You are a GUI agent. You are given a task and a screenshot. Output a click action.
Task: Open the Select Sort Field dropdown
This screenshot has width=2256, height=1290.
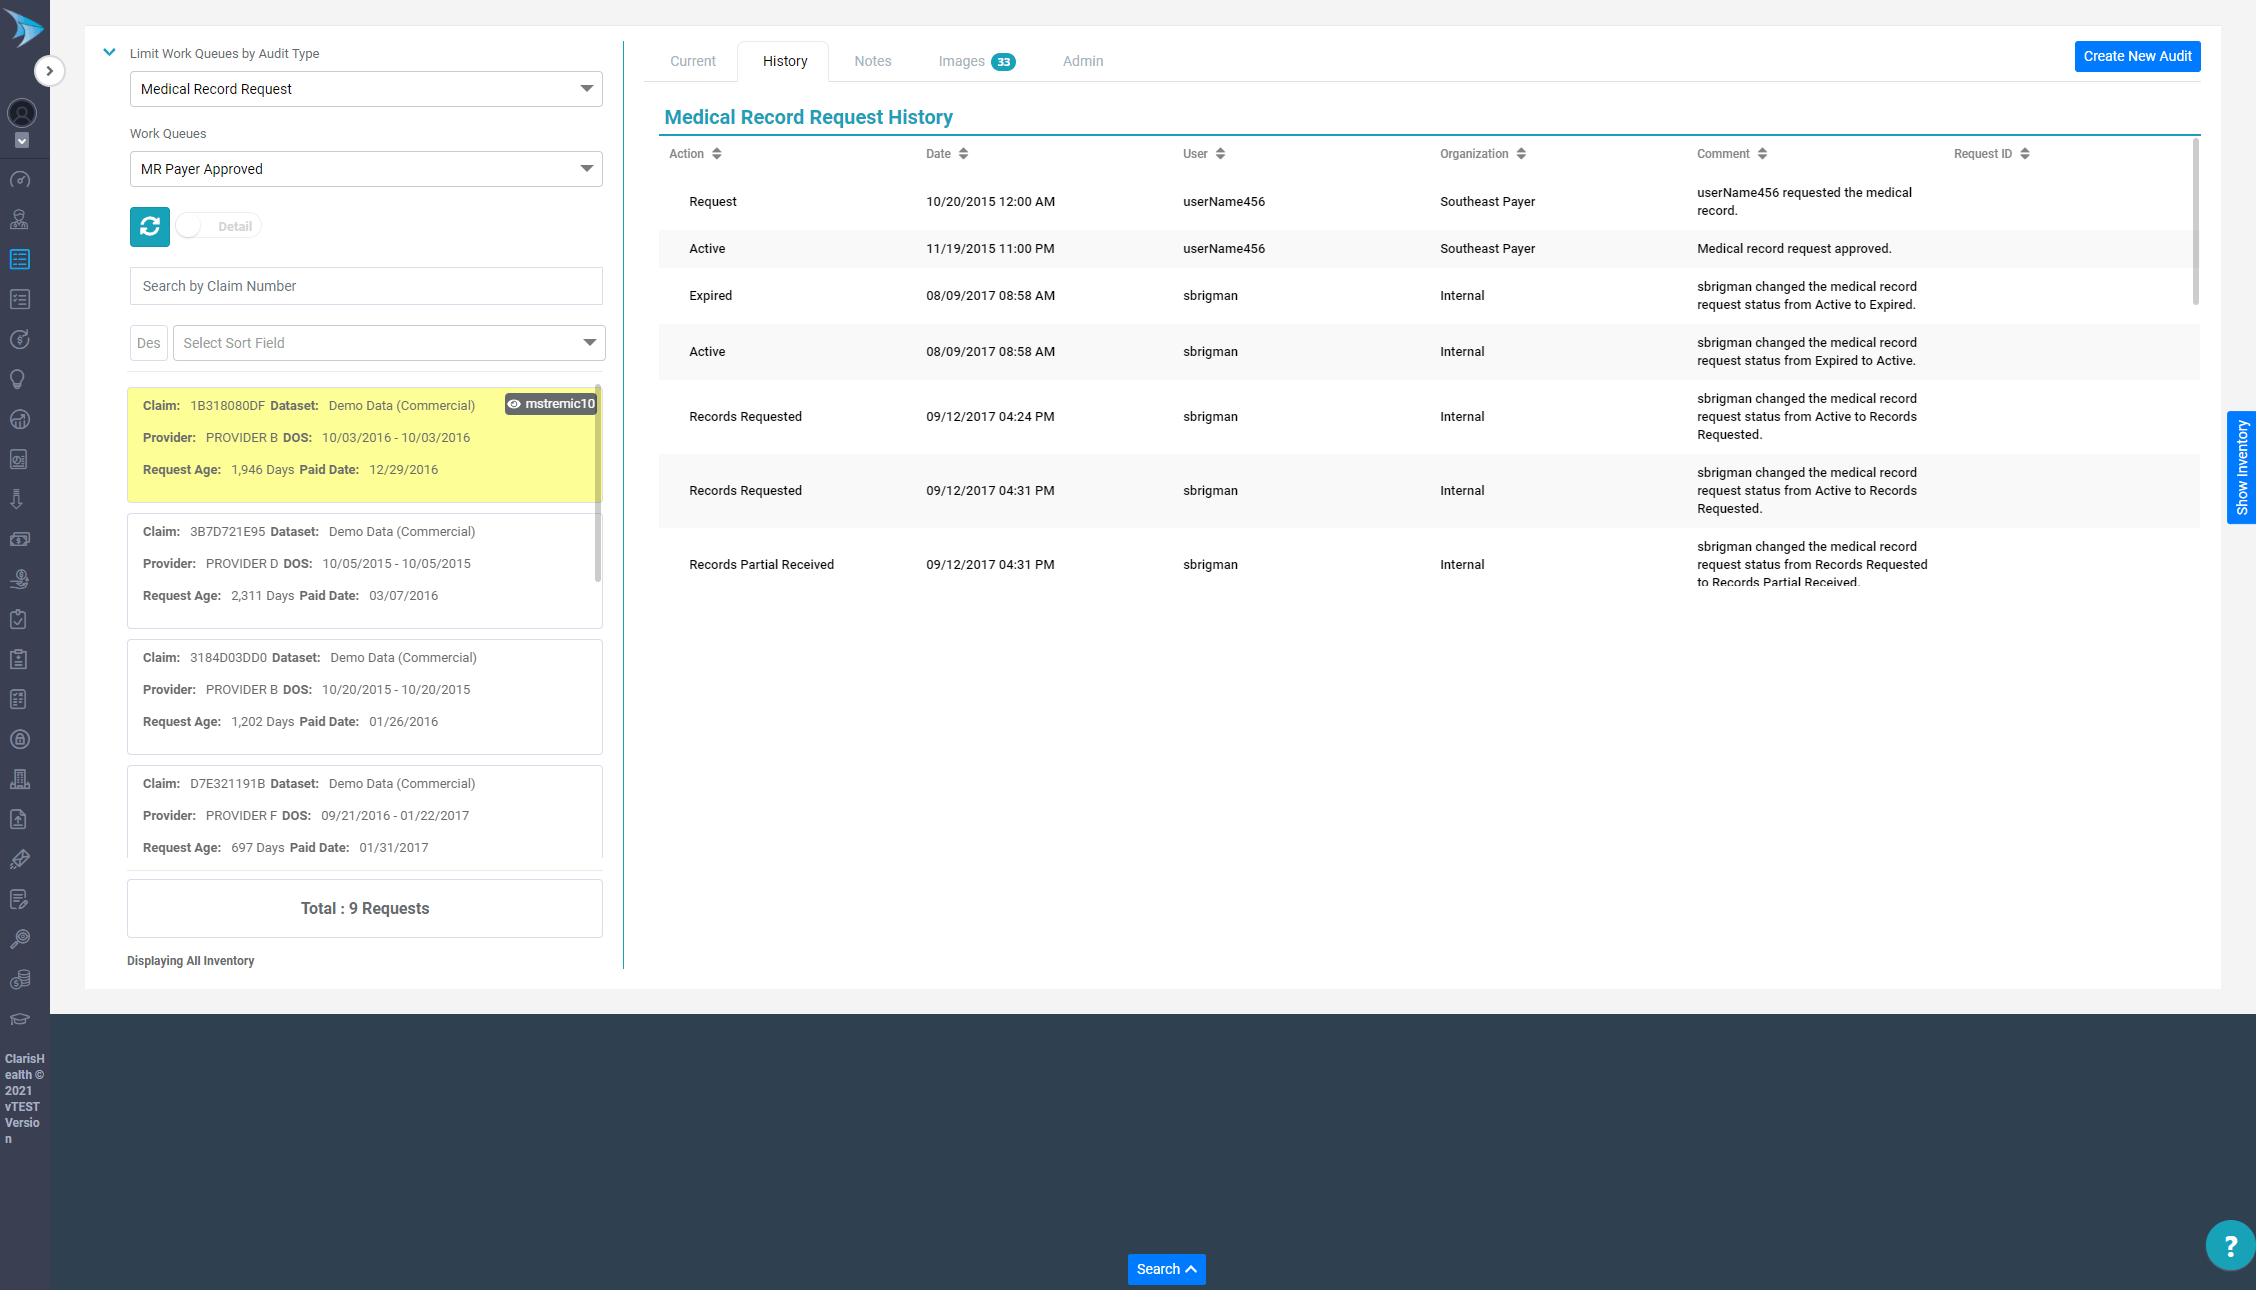(x=389, y=343)
